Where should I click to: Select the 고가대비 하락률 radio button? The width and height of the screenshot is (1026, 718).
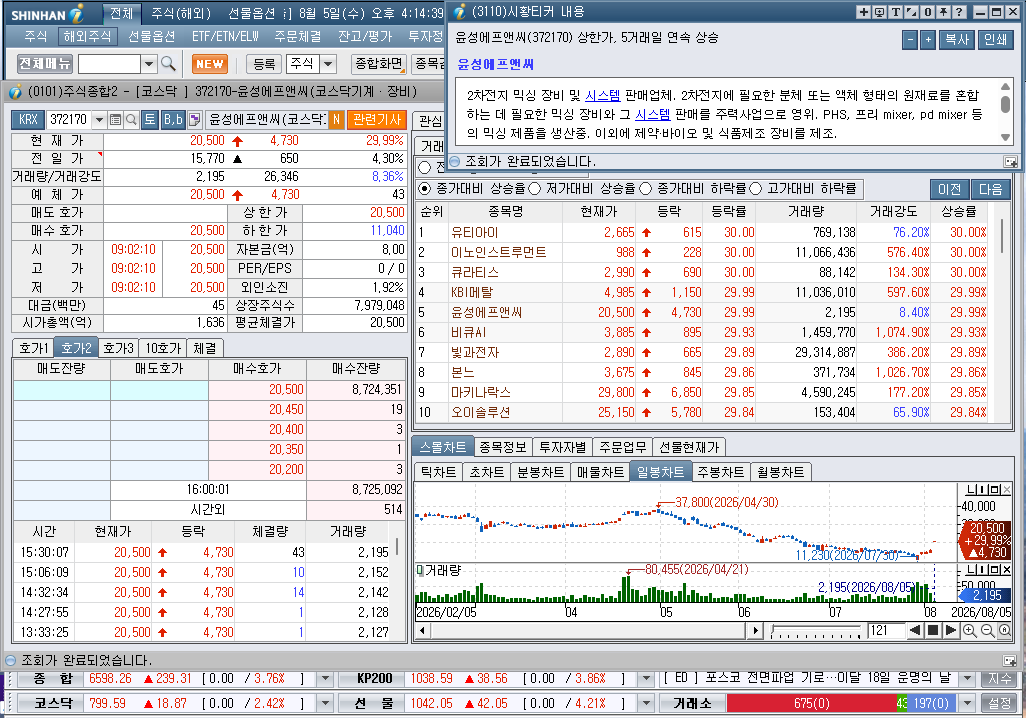(x=756, y=188)
